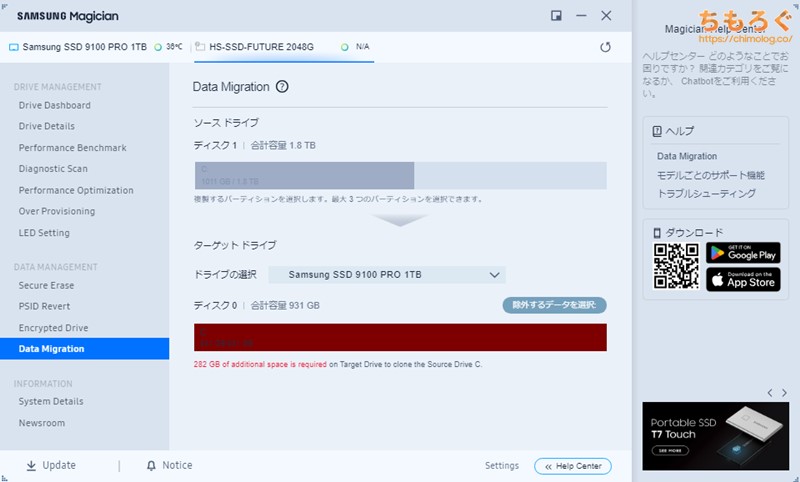Image resolution: width=800 pixels, height=482 pixels.
Task: Click the 30°C temperature indicator
Action: click(x=168, y=47)
